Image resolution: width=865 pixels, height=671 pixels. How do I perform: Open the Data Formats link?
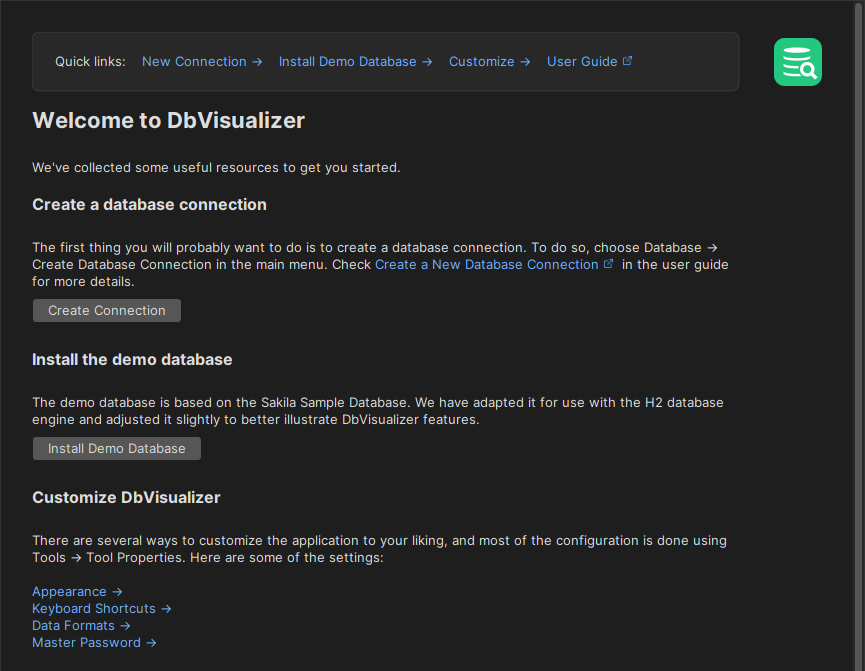(81, 626)
